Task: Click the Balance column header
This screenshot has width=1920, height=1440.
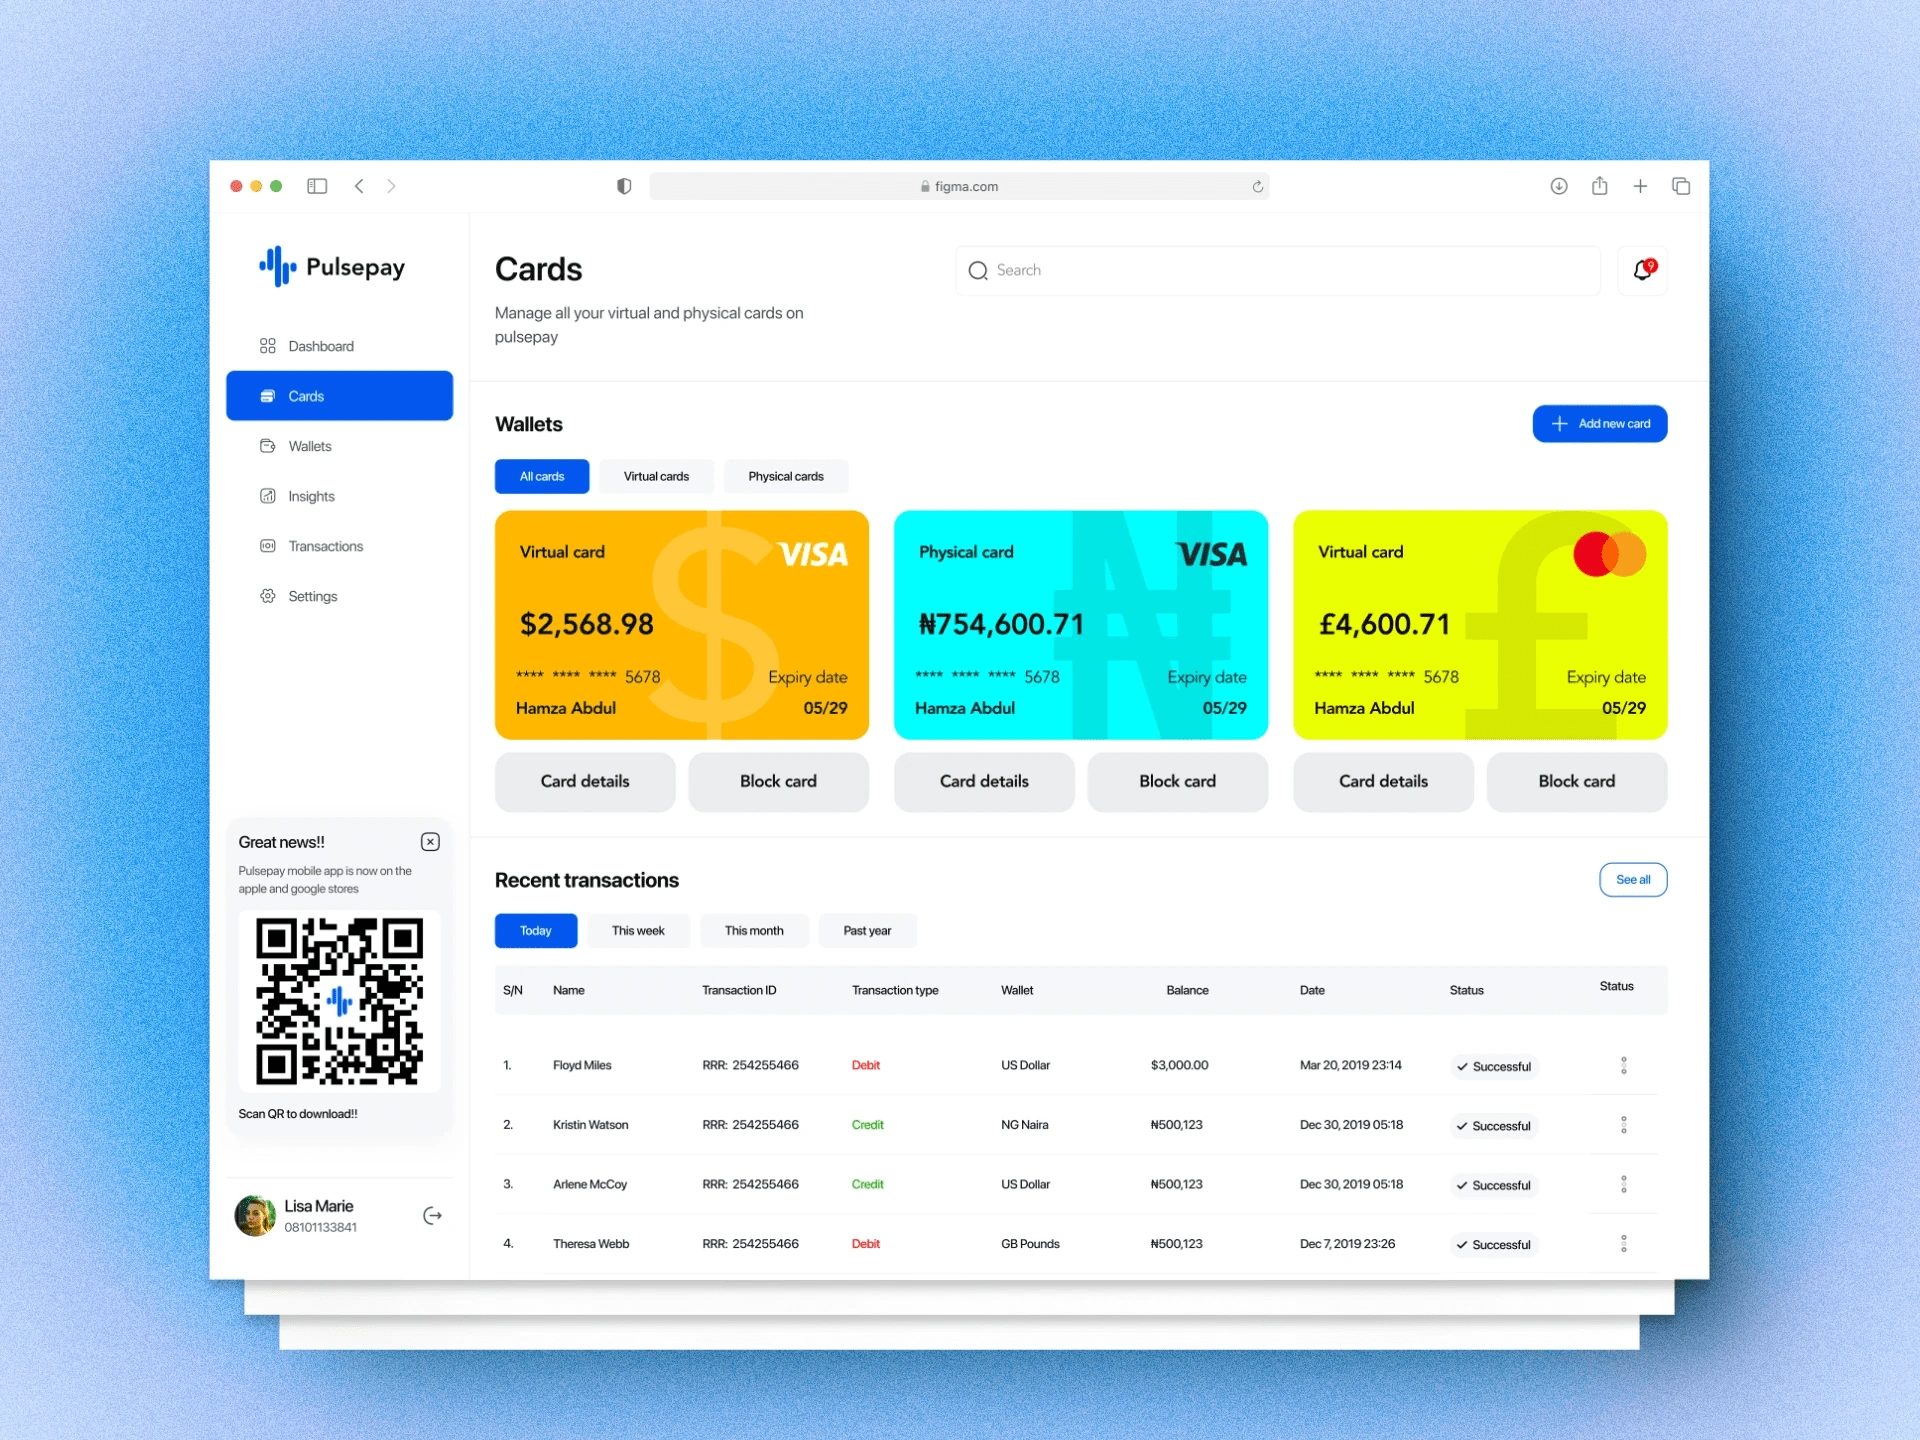Action: click(x=1187, y=991)
